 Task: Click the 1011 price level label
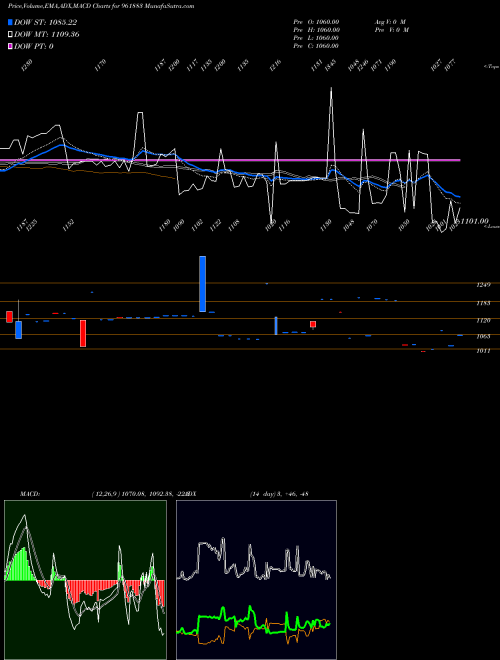[483, 350]
